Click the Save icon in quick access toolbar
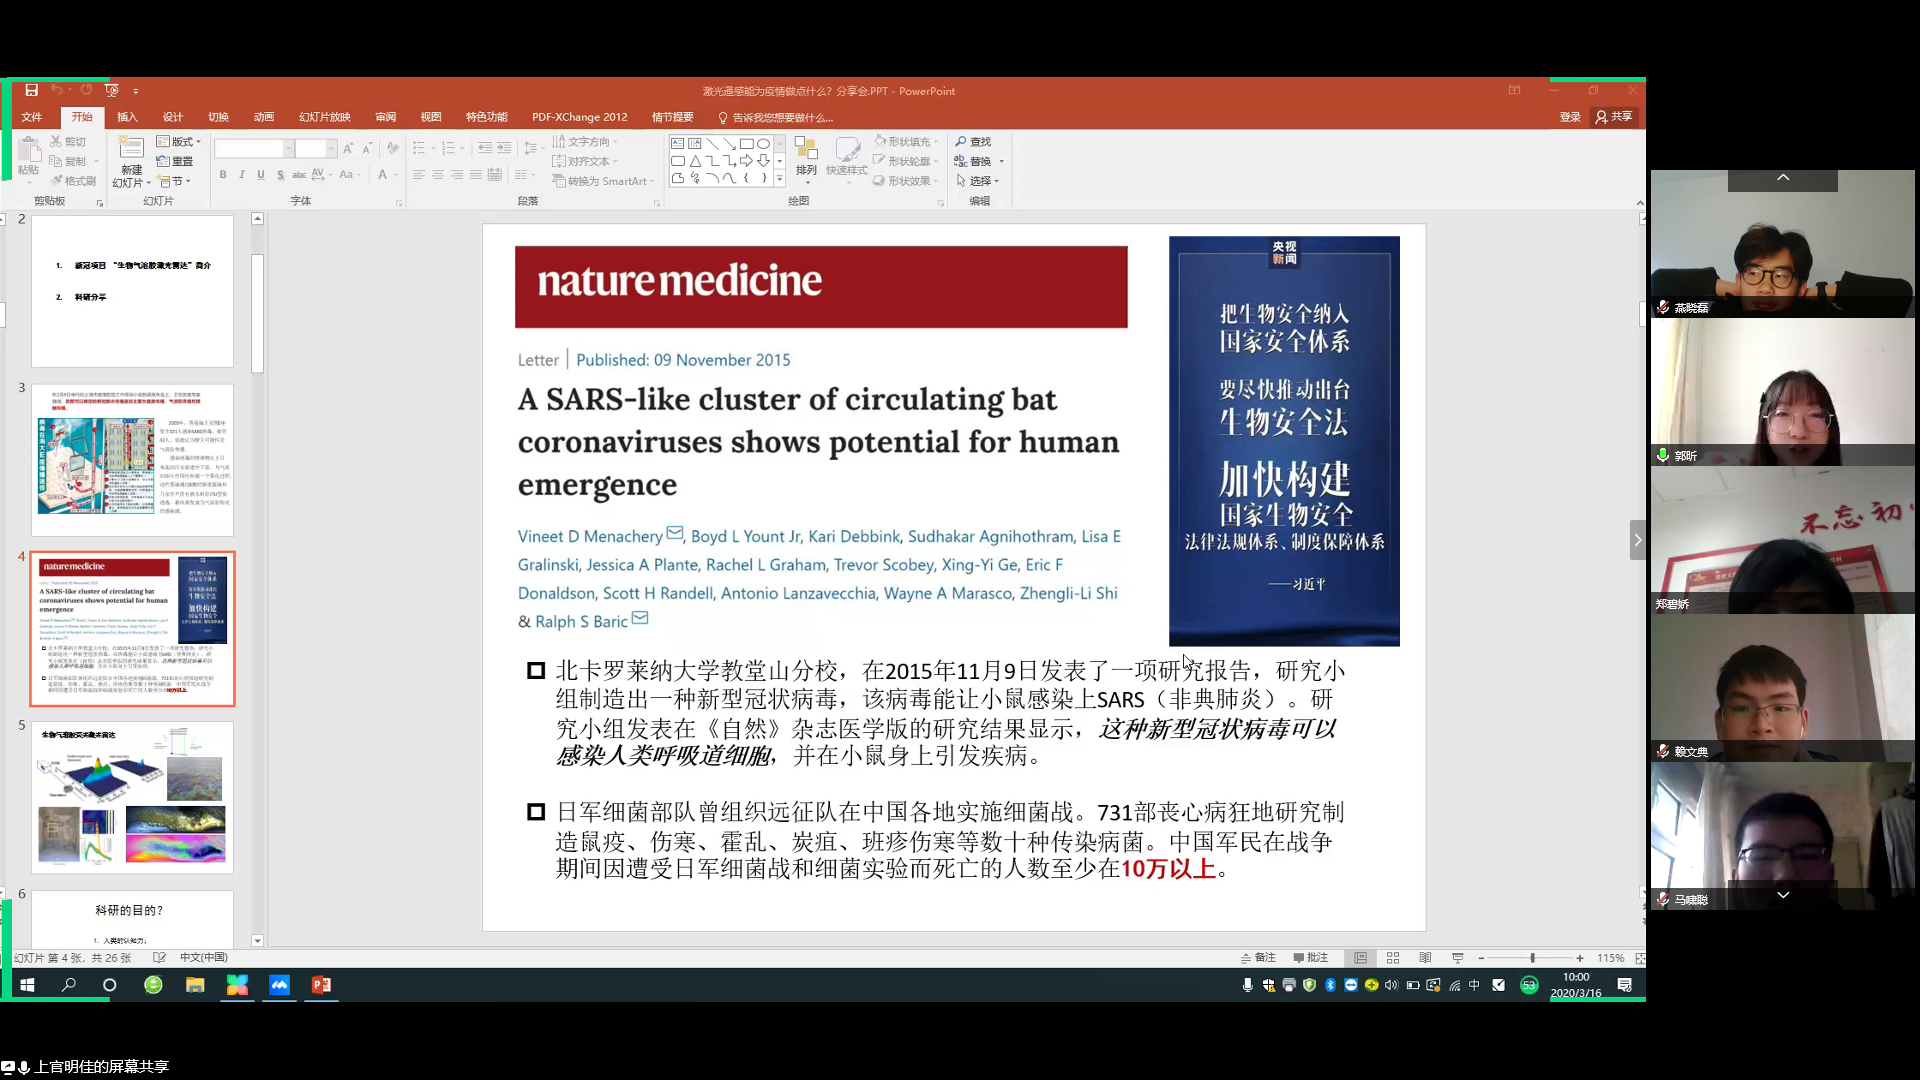 [31, 90]
